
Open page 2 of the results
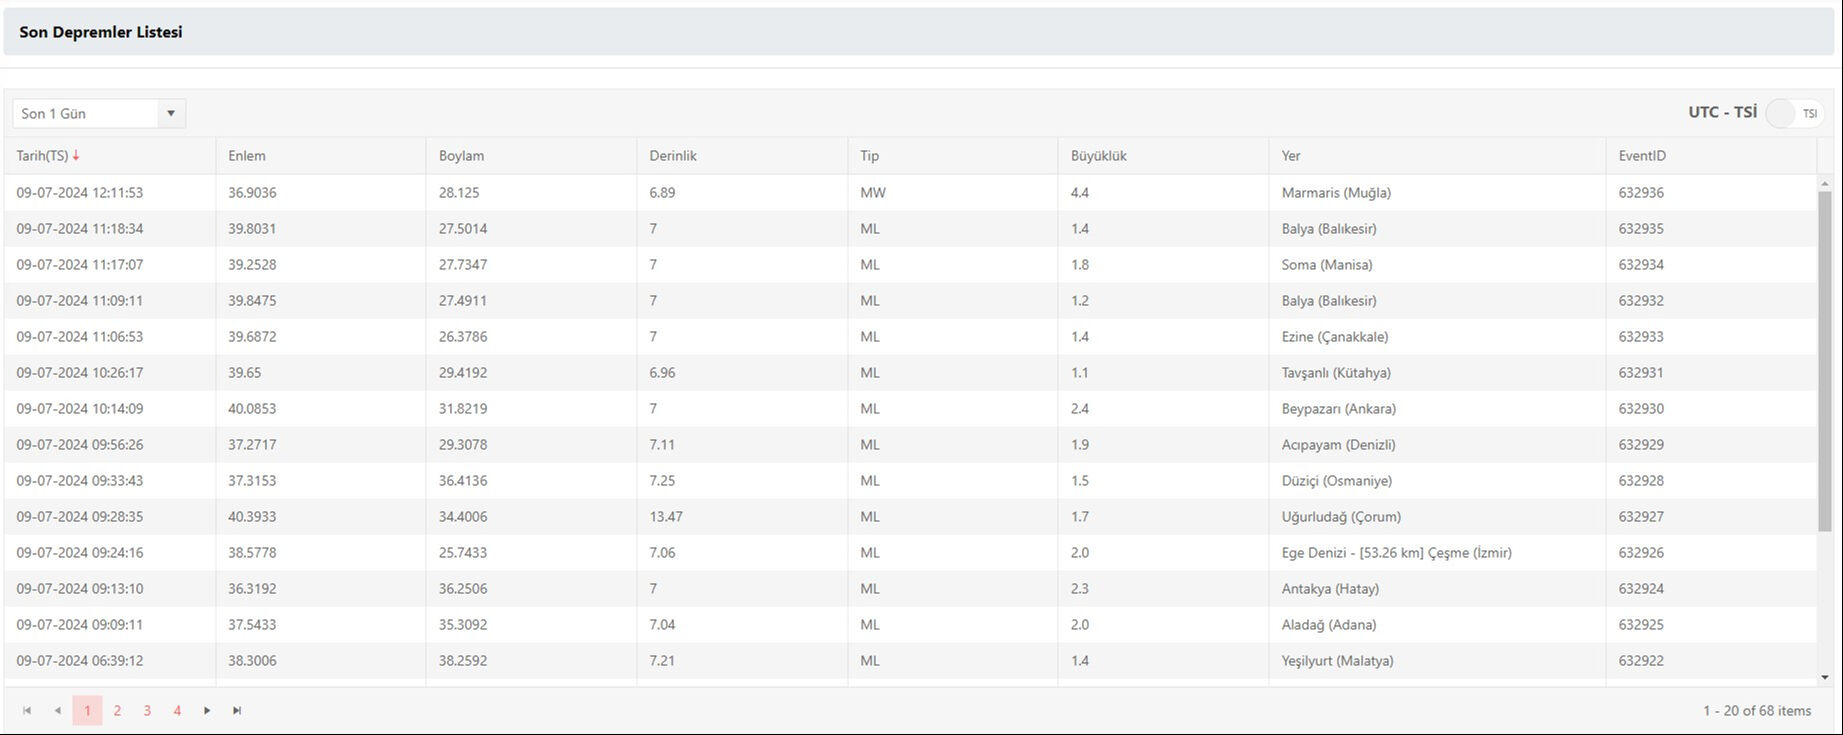[x=117, y=710]
